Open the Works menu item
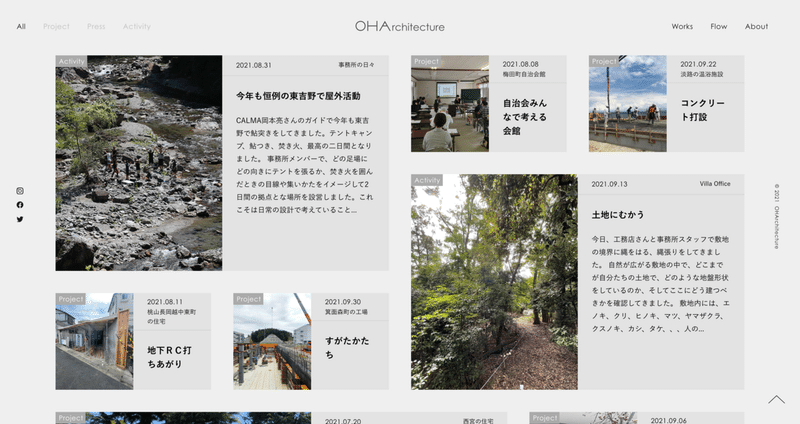The image size is (800, 424). tap(682, 27)
